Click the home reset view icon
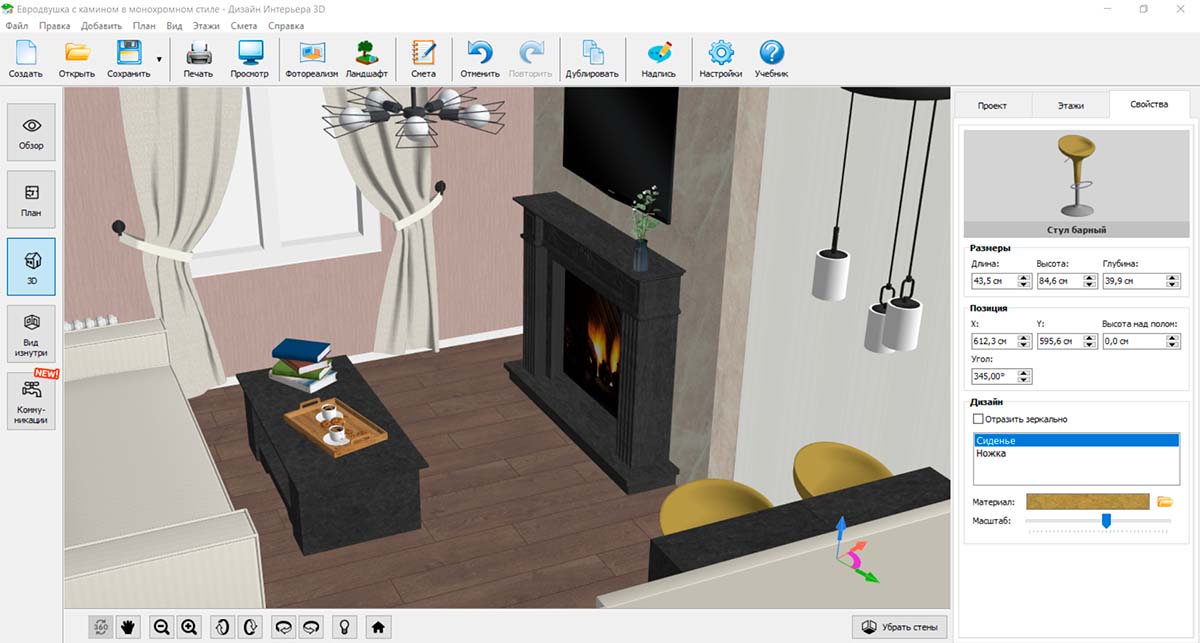This screenshot has height=643, width=1200. tap(377, 627)
